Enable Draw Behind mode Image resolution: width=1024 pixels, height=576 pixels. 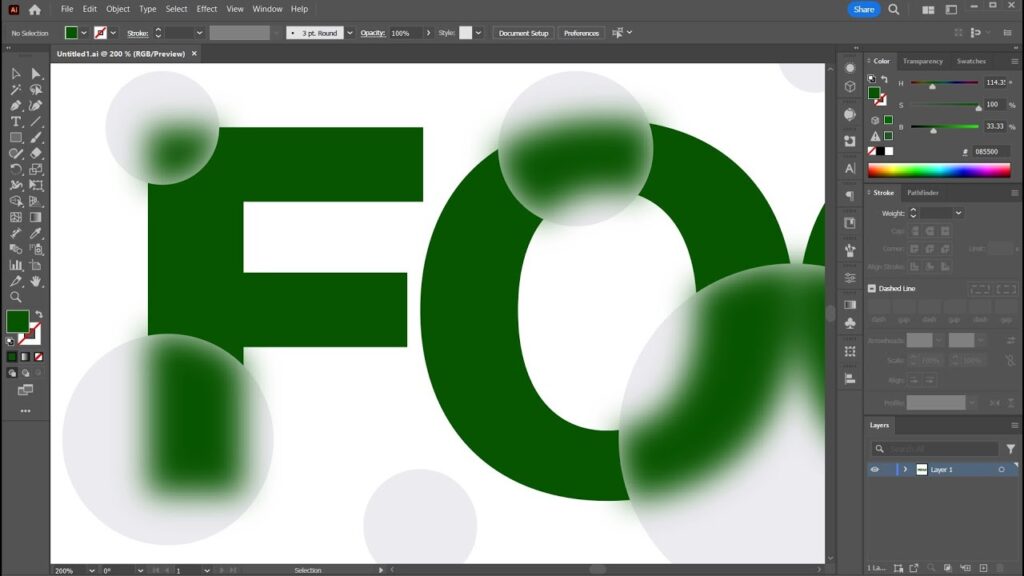coord(25,373)
